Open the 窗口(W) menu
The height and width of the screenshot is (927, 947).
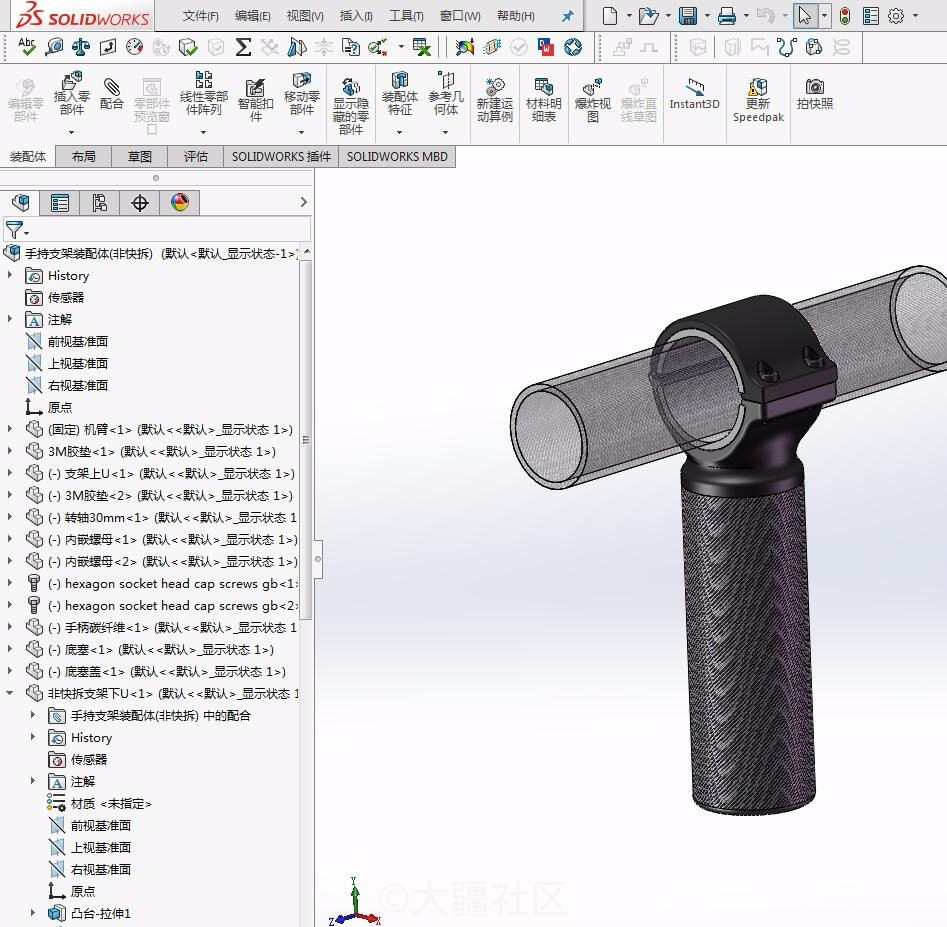click(460, 16)
